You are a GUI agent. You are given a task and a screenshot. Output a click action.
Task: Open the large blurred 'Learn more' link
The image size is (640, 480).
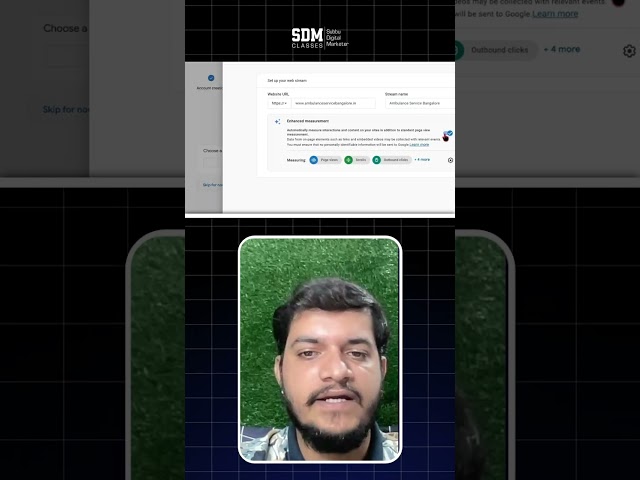pyautogui.click(x=555, y=14)
